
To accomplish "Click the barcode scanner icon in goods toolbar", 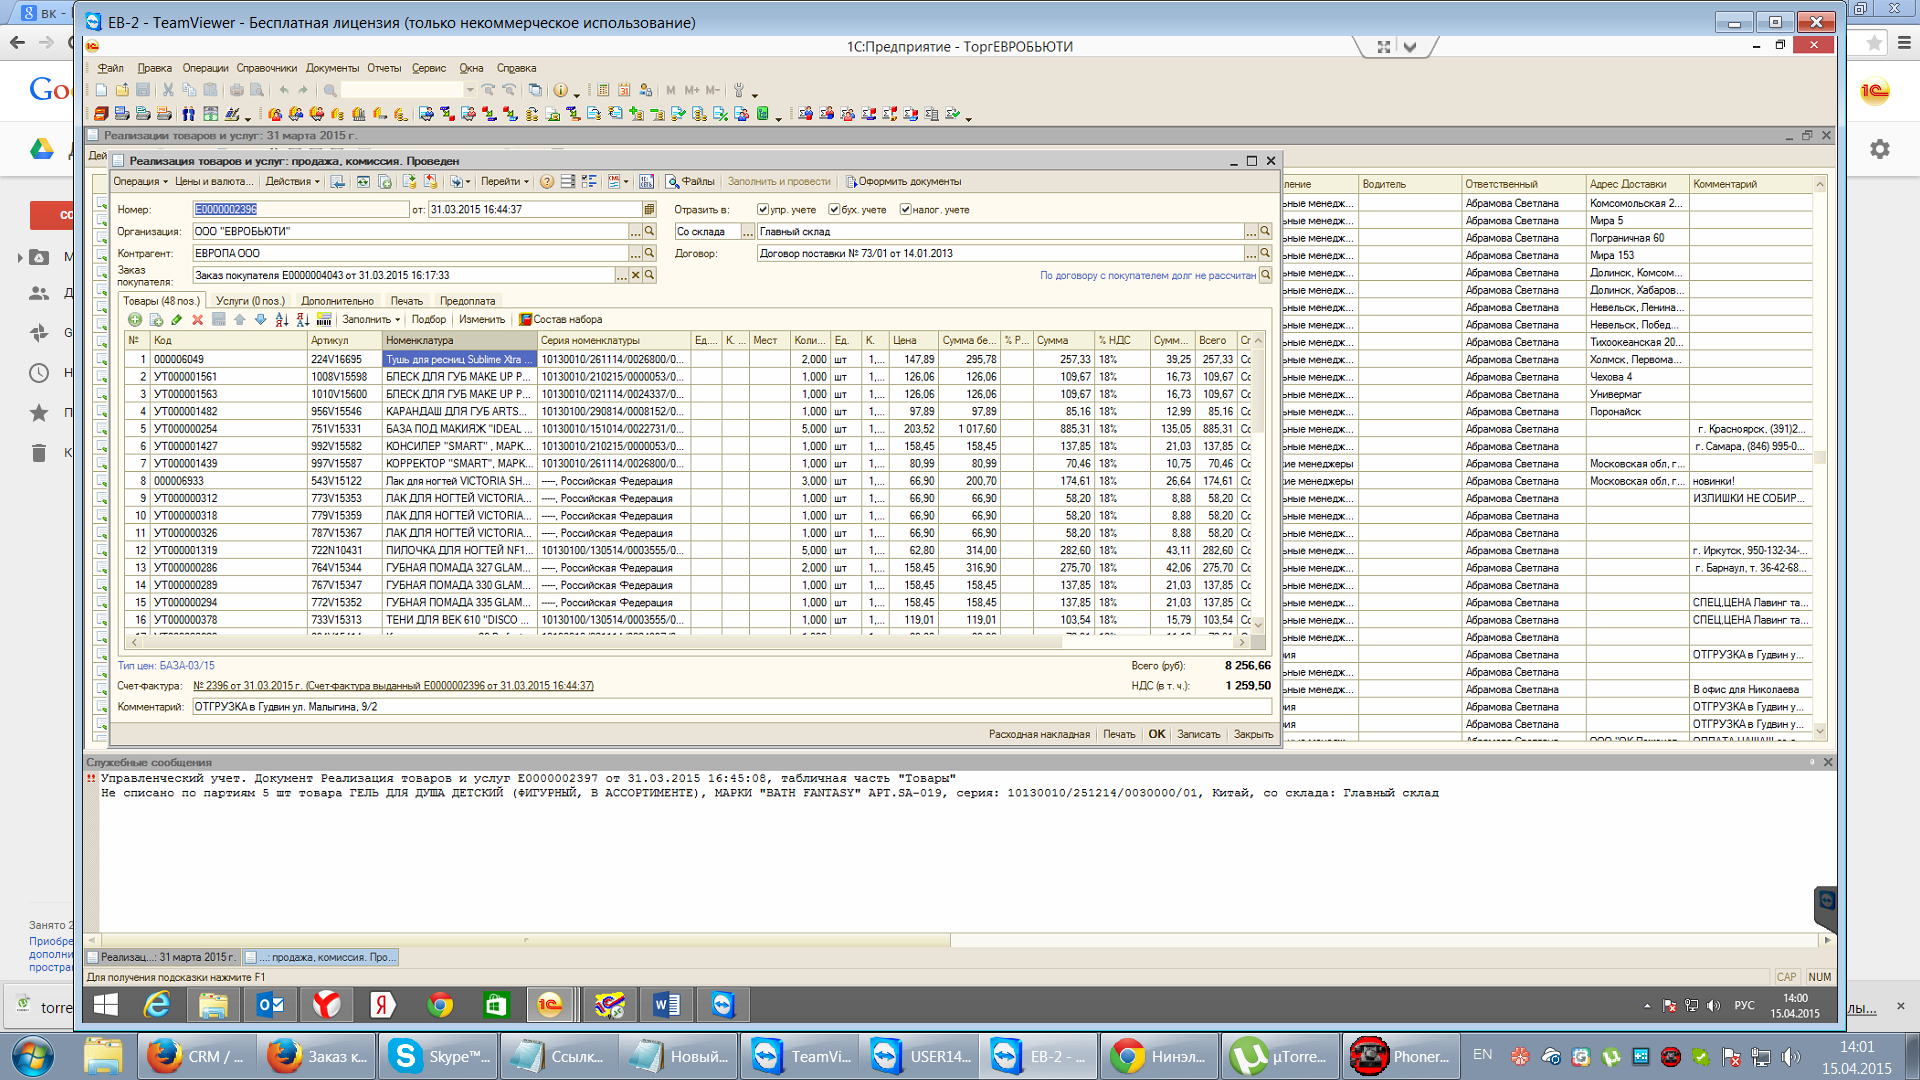I will tap(324, 320).
